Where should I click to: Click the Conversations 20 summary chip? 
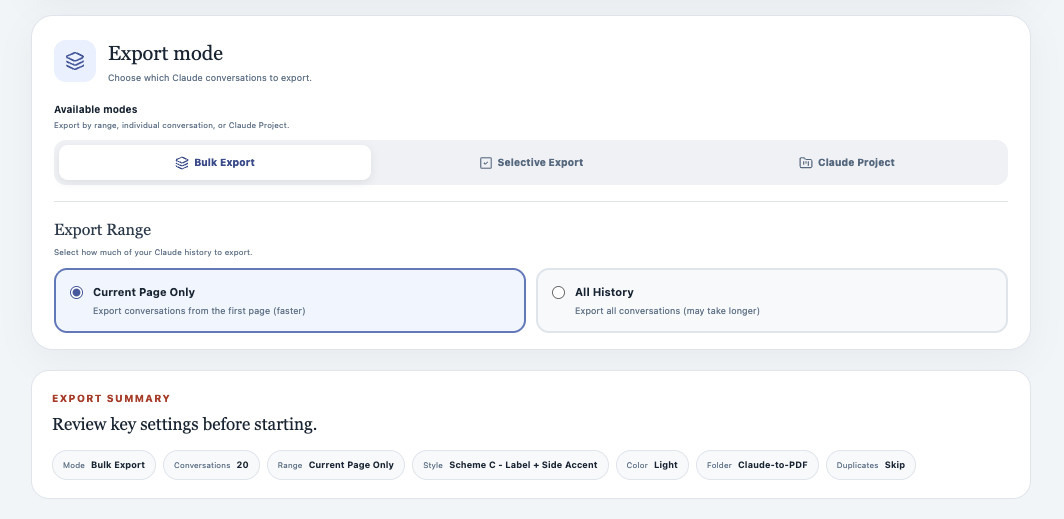(x=211, y=465)
